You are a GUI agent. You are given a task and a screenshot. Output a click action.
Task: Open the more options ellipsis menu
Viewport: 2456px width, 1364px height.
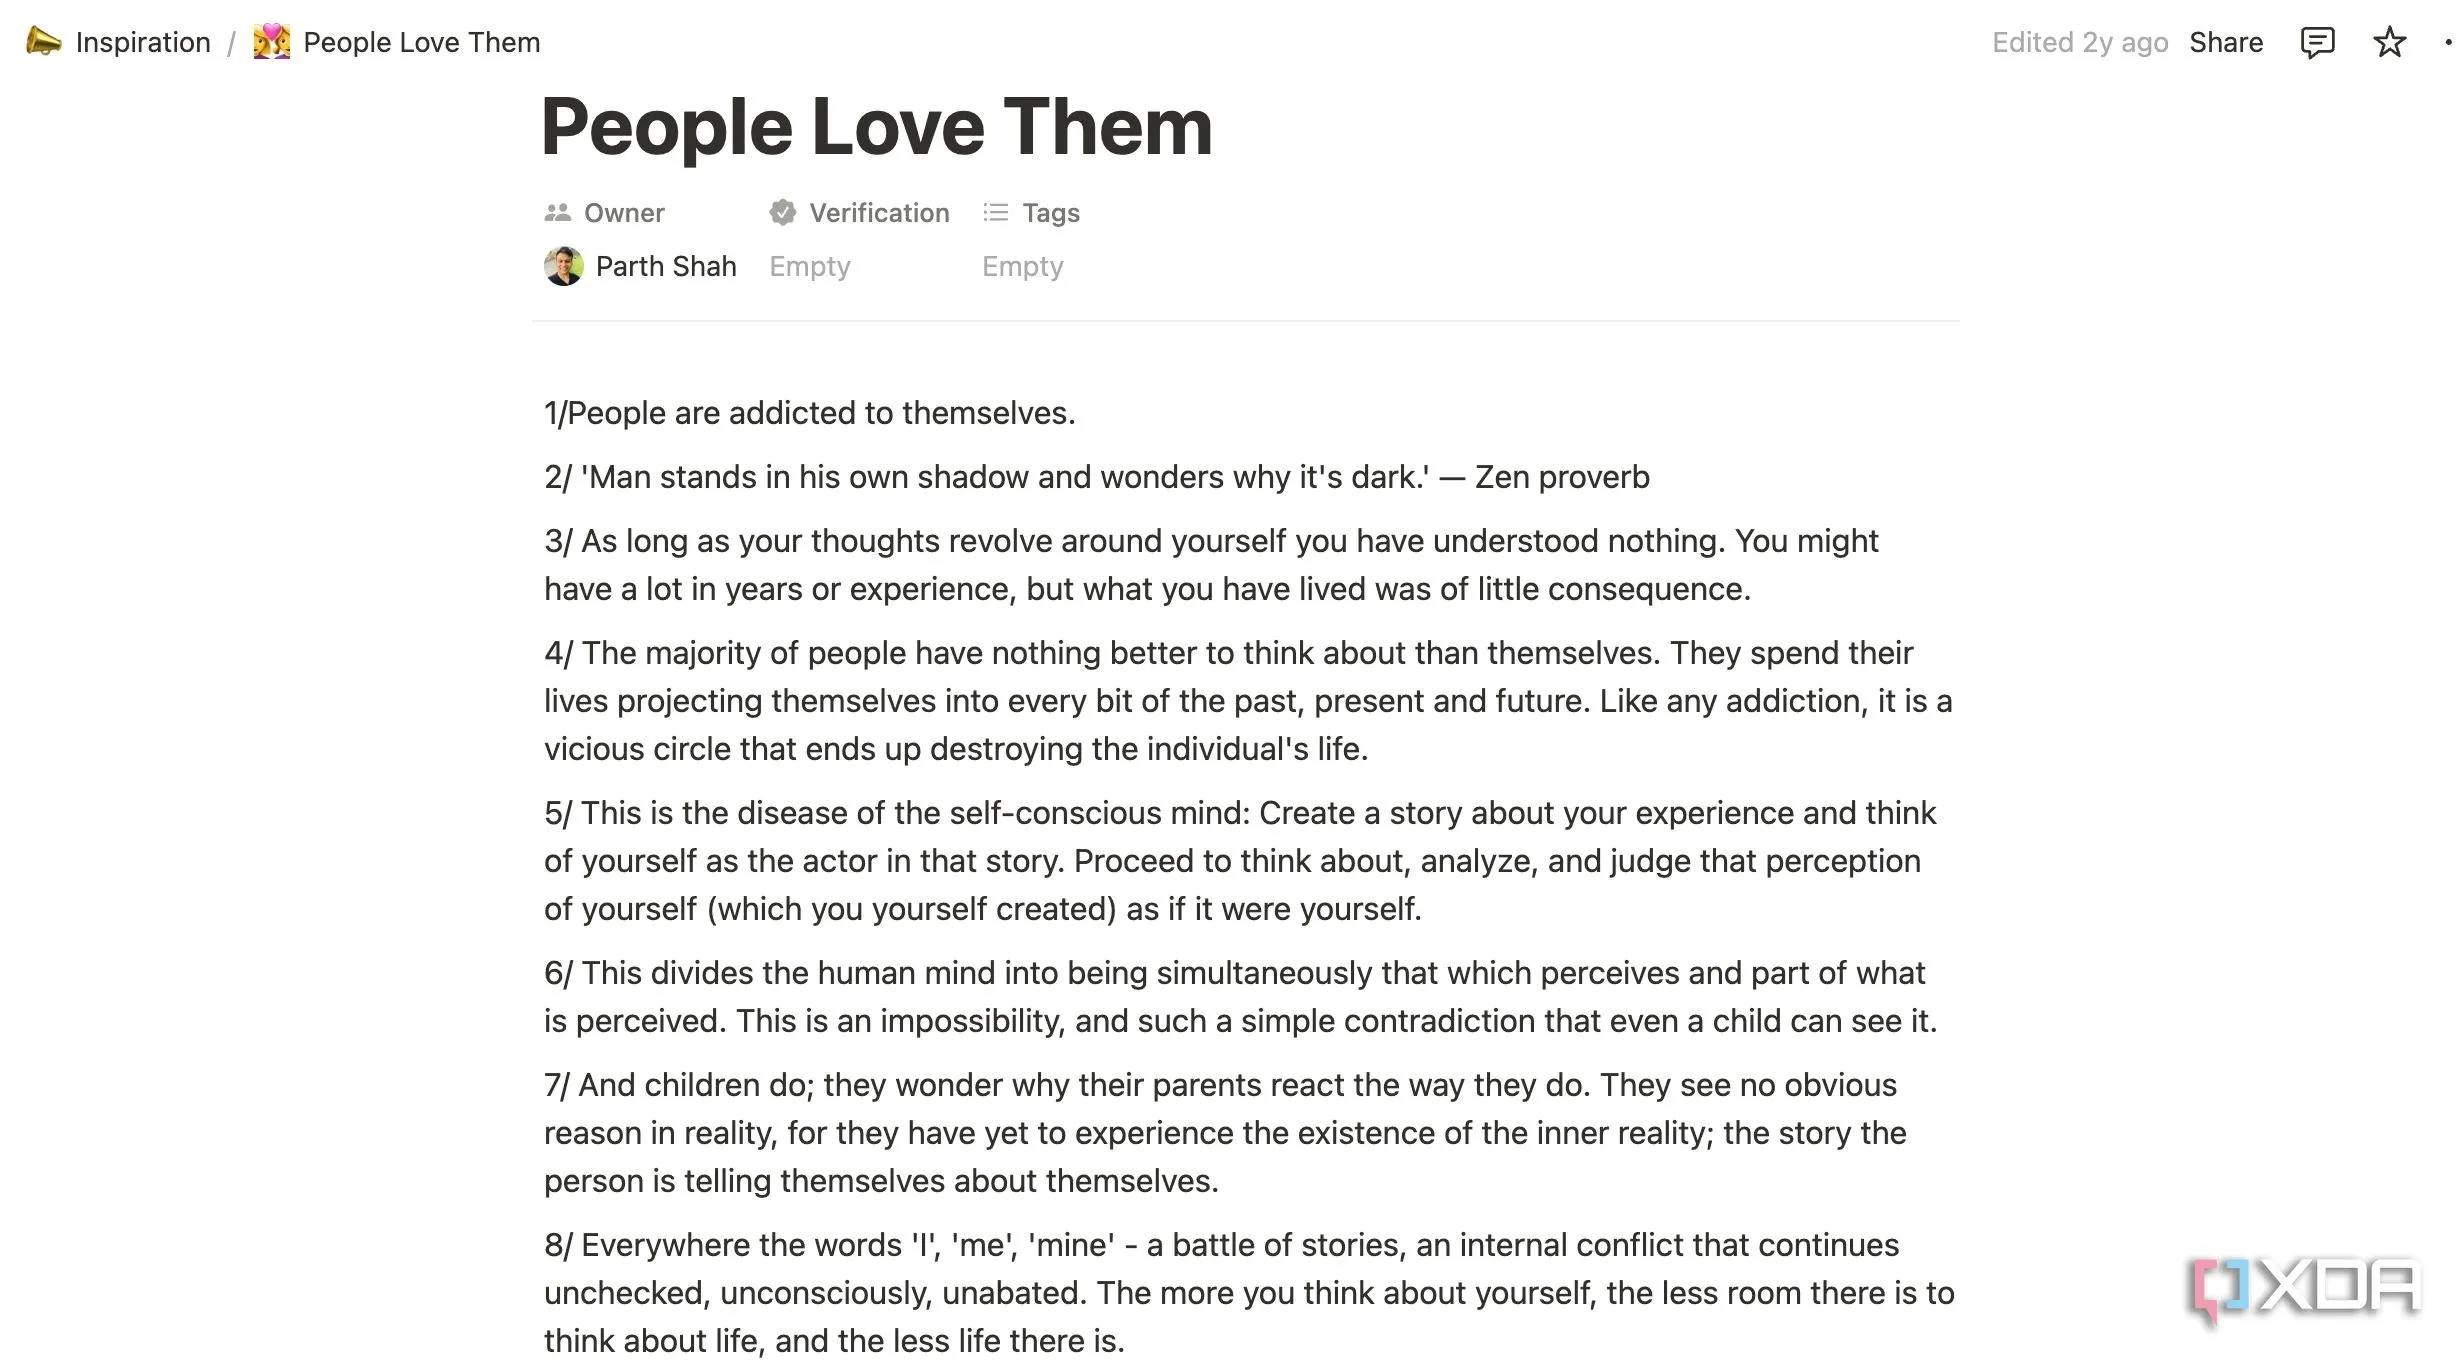click(x=2447, y=43)
